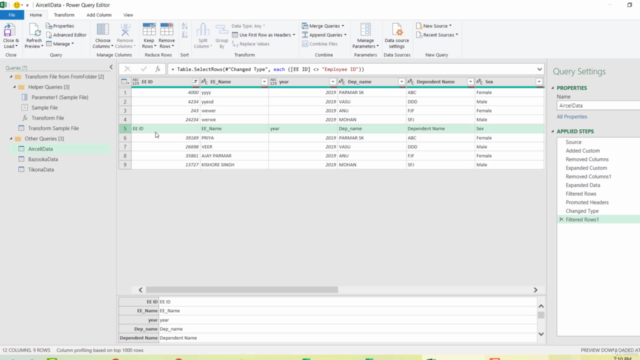Switch to the Home tab
The height and width of the screenshot is (360, 640).
click(x=36, y=15)
